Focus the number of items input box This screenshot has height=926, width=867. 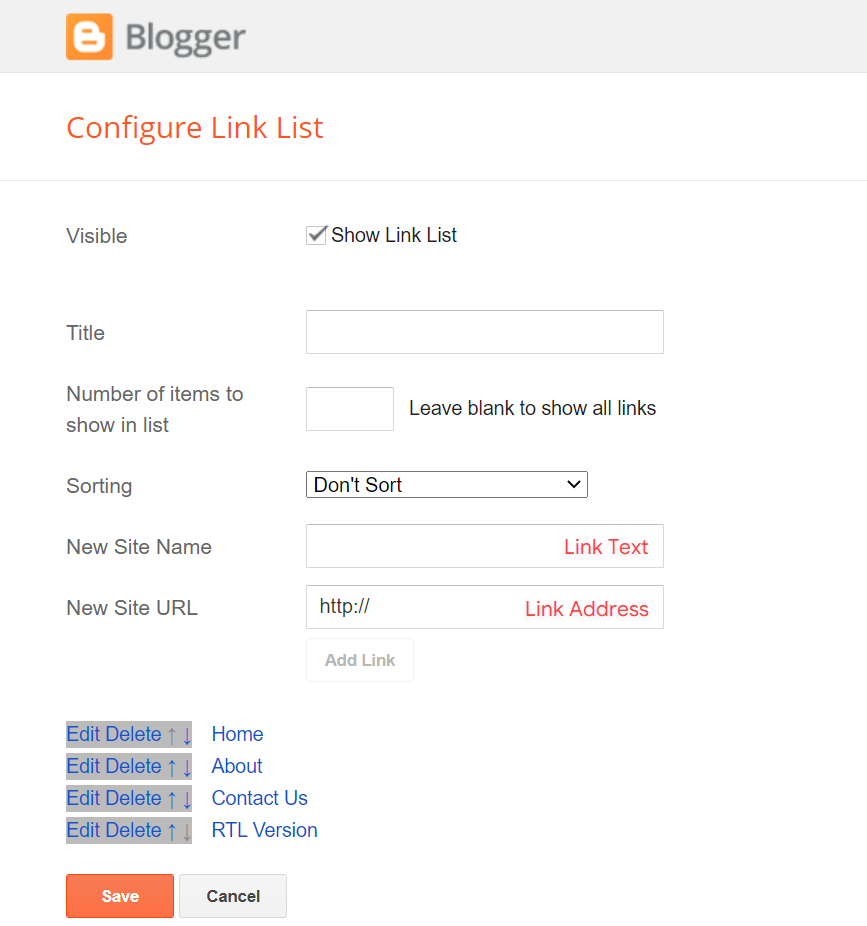pyautogui.click(x=350, y=409)
